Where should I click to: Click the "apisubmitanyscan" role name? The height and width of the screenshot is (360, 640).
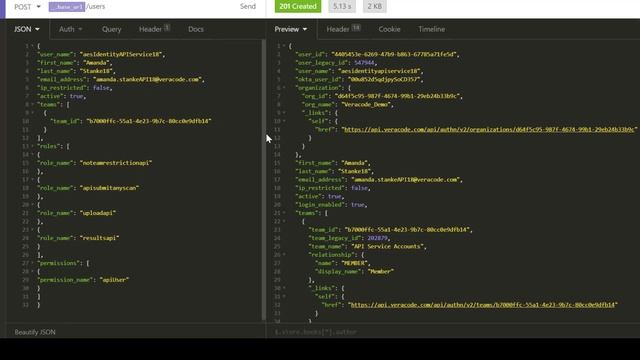coord(109,188)
